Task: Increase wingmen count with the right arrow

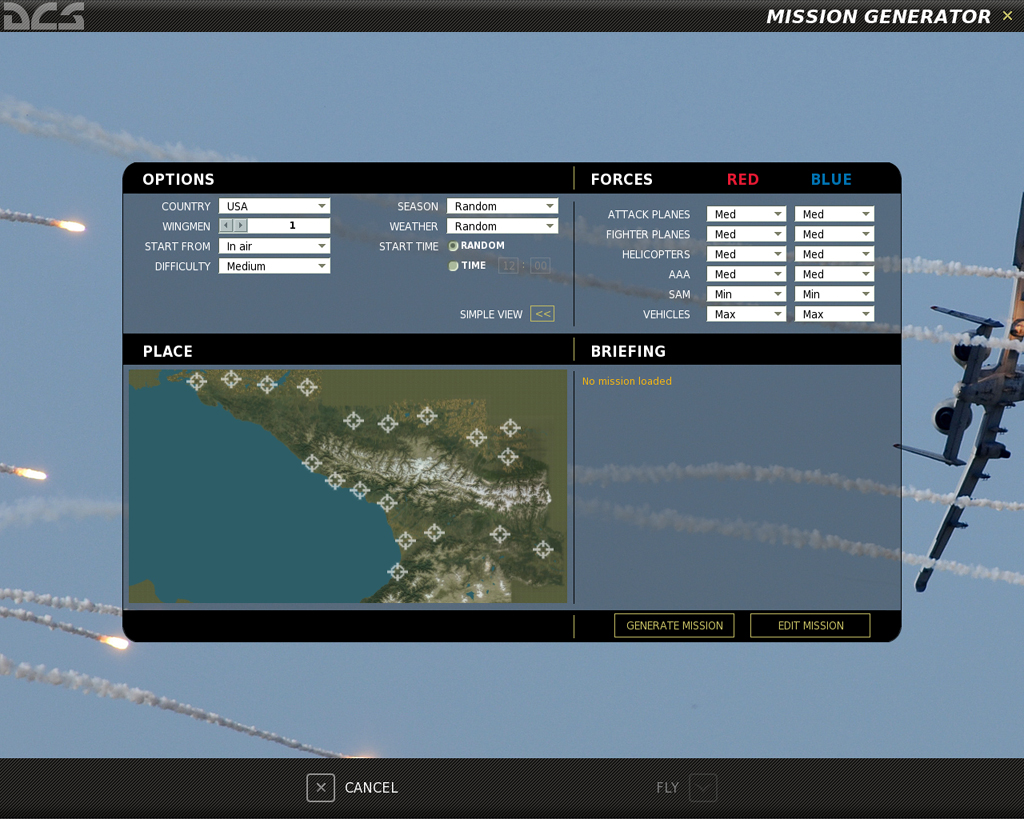Action: click(238, 226)
